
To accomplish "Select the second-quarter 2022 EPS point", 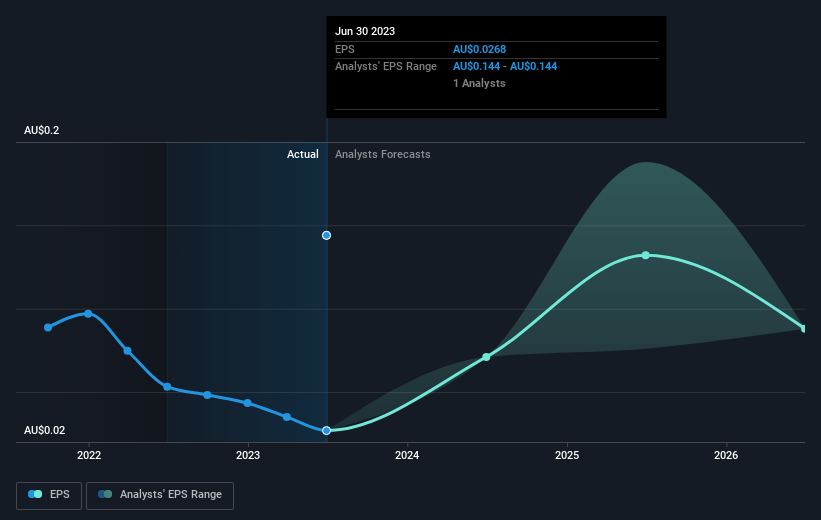I will (x=128, y=351).
